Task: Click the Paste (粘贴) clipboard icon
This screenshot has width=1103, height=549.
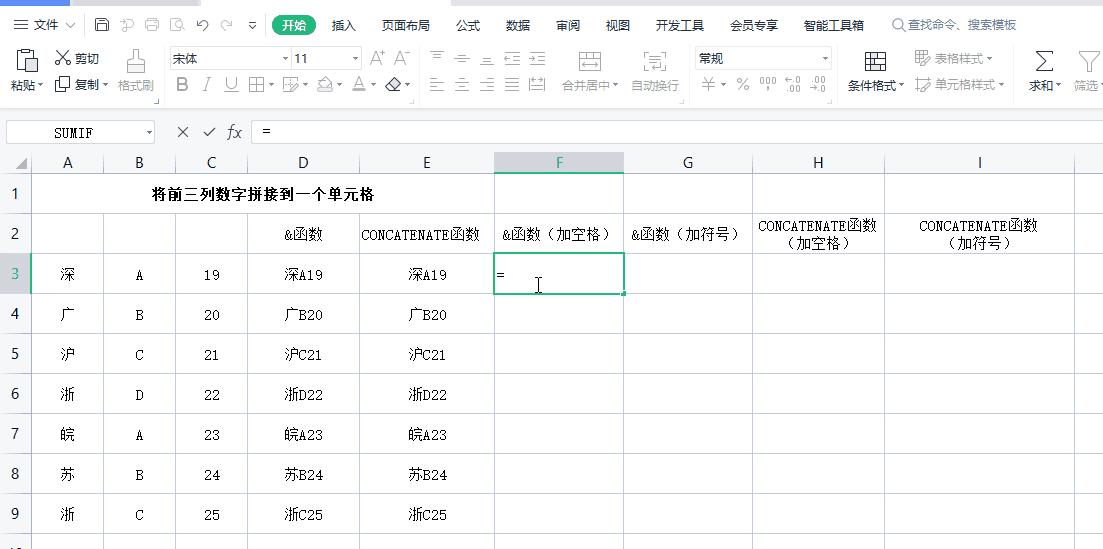Action: (x=27, y=61)
